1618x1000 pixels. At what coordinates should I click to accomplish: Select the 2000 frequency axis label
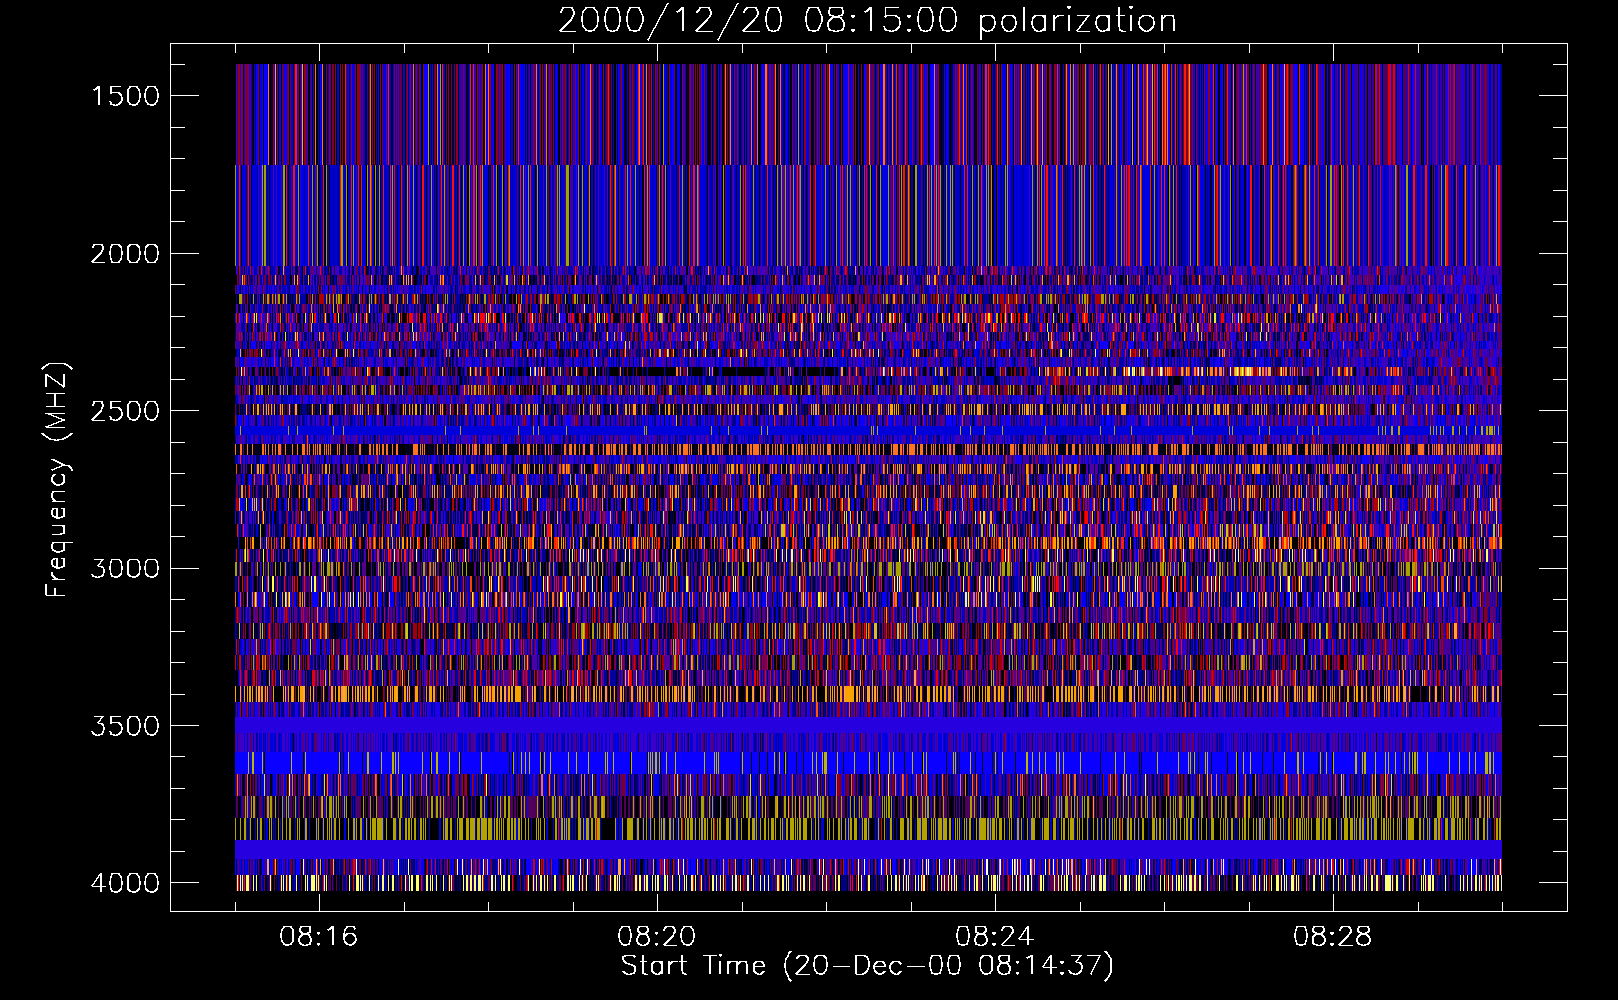click(124, 254)
